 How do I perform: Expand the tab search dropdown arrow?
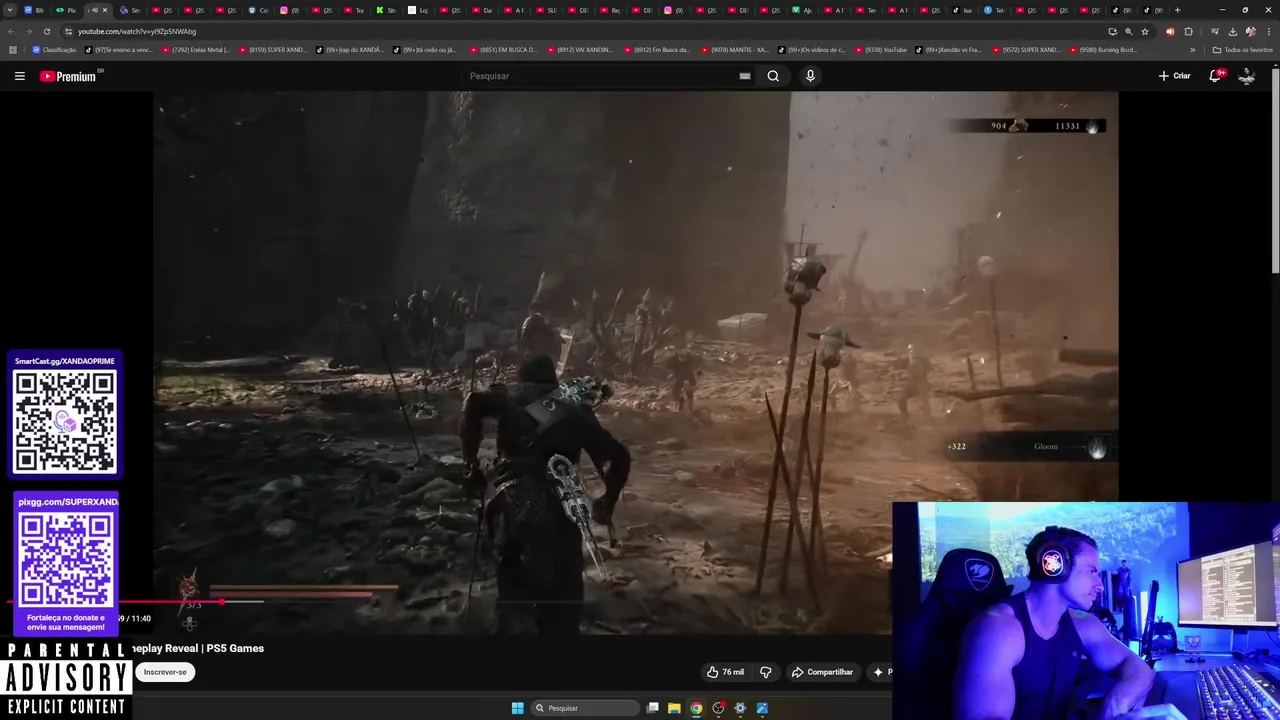10,10
